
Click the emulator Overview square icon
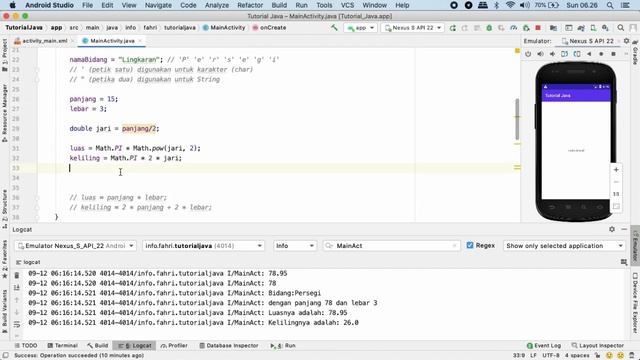613,54
